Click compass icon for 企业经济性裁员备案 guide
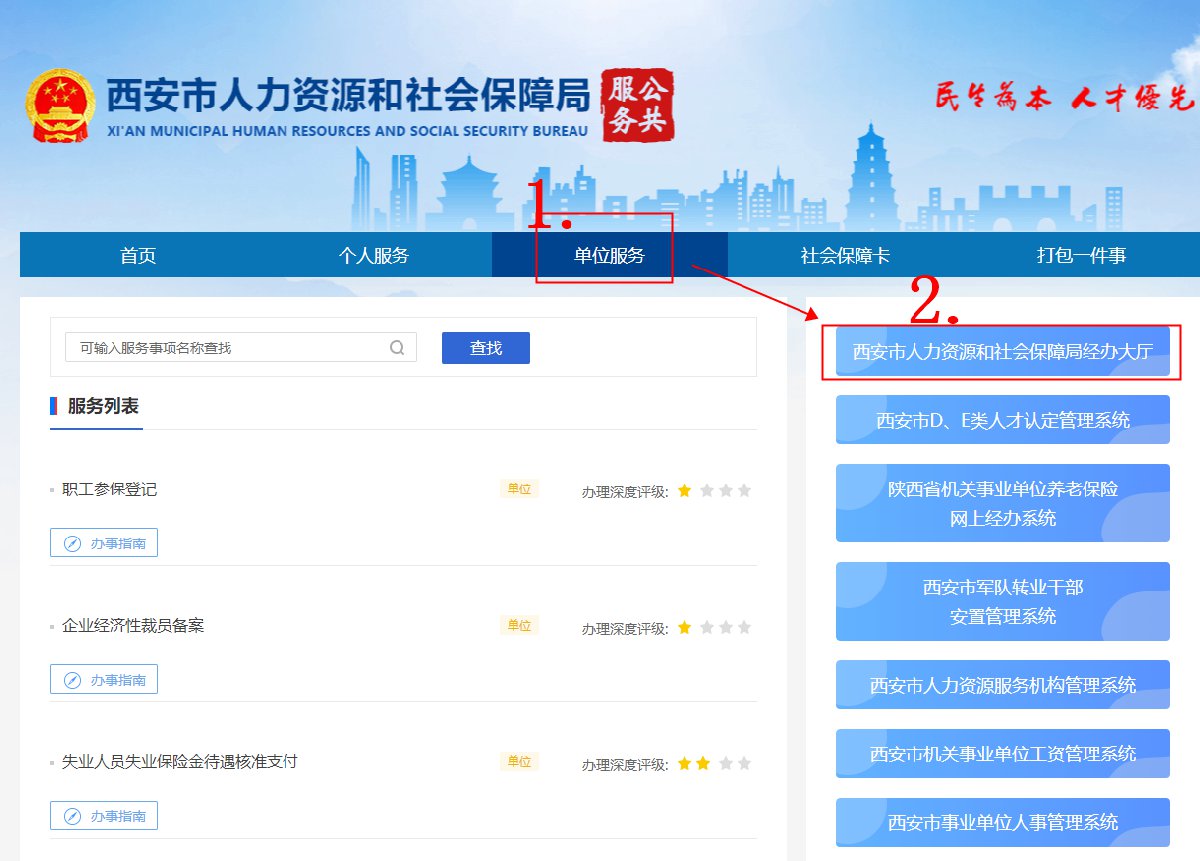Screen dimensions: 1200x861 point(72,680)
